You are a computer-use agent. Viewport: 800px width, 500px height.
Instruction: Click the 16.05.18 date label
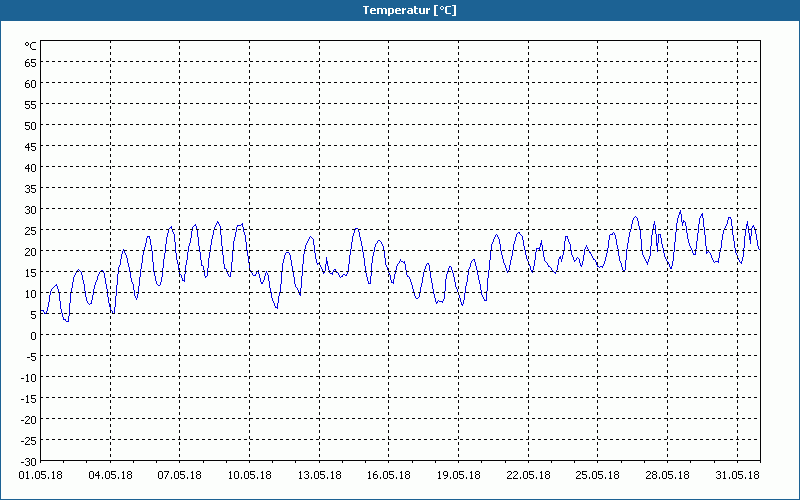tap(389, 476)
